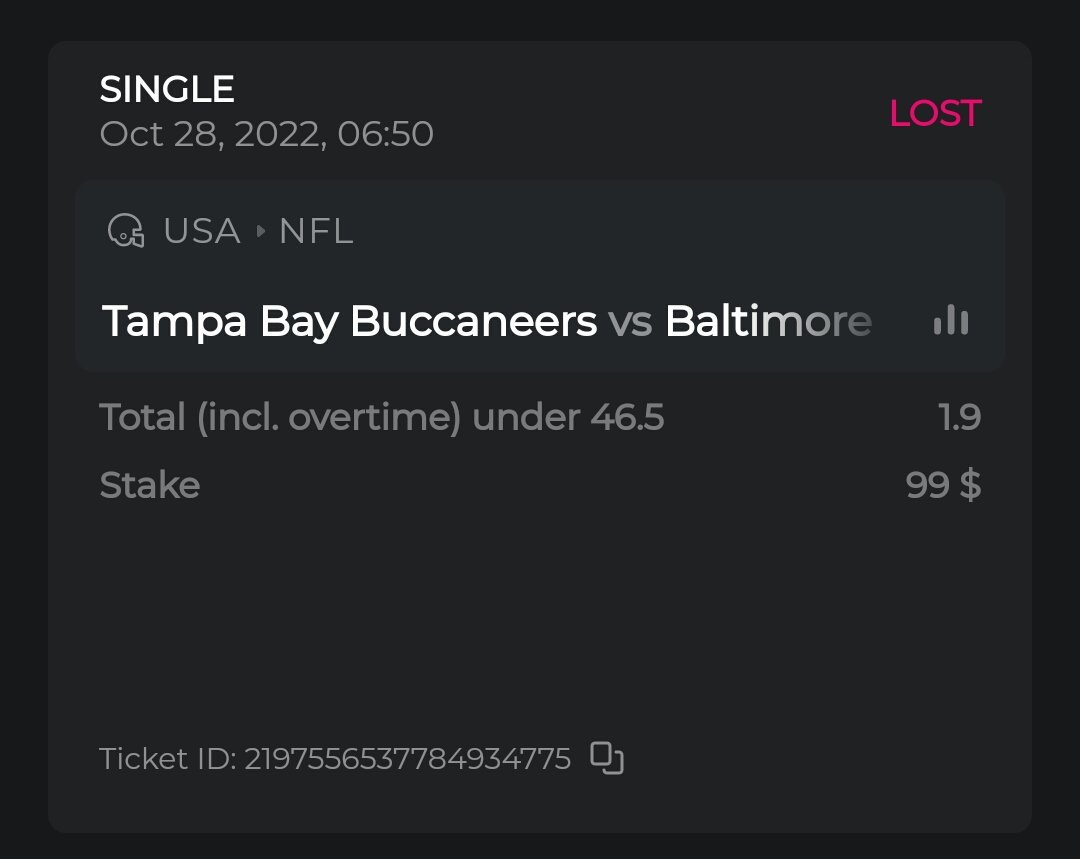The width and height of the screenshot is (1080, 859).
Task: Select the Tampa Bay Buccaneers team name
Action: [349, 322]
